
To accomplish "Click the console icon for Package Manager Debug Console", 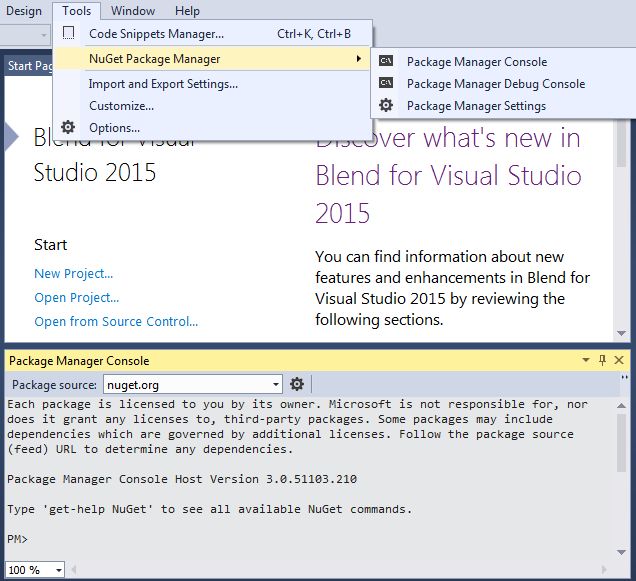I will (386, 83).
